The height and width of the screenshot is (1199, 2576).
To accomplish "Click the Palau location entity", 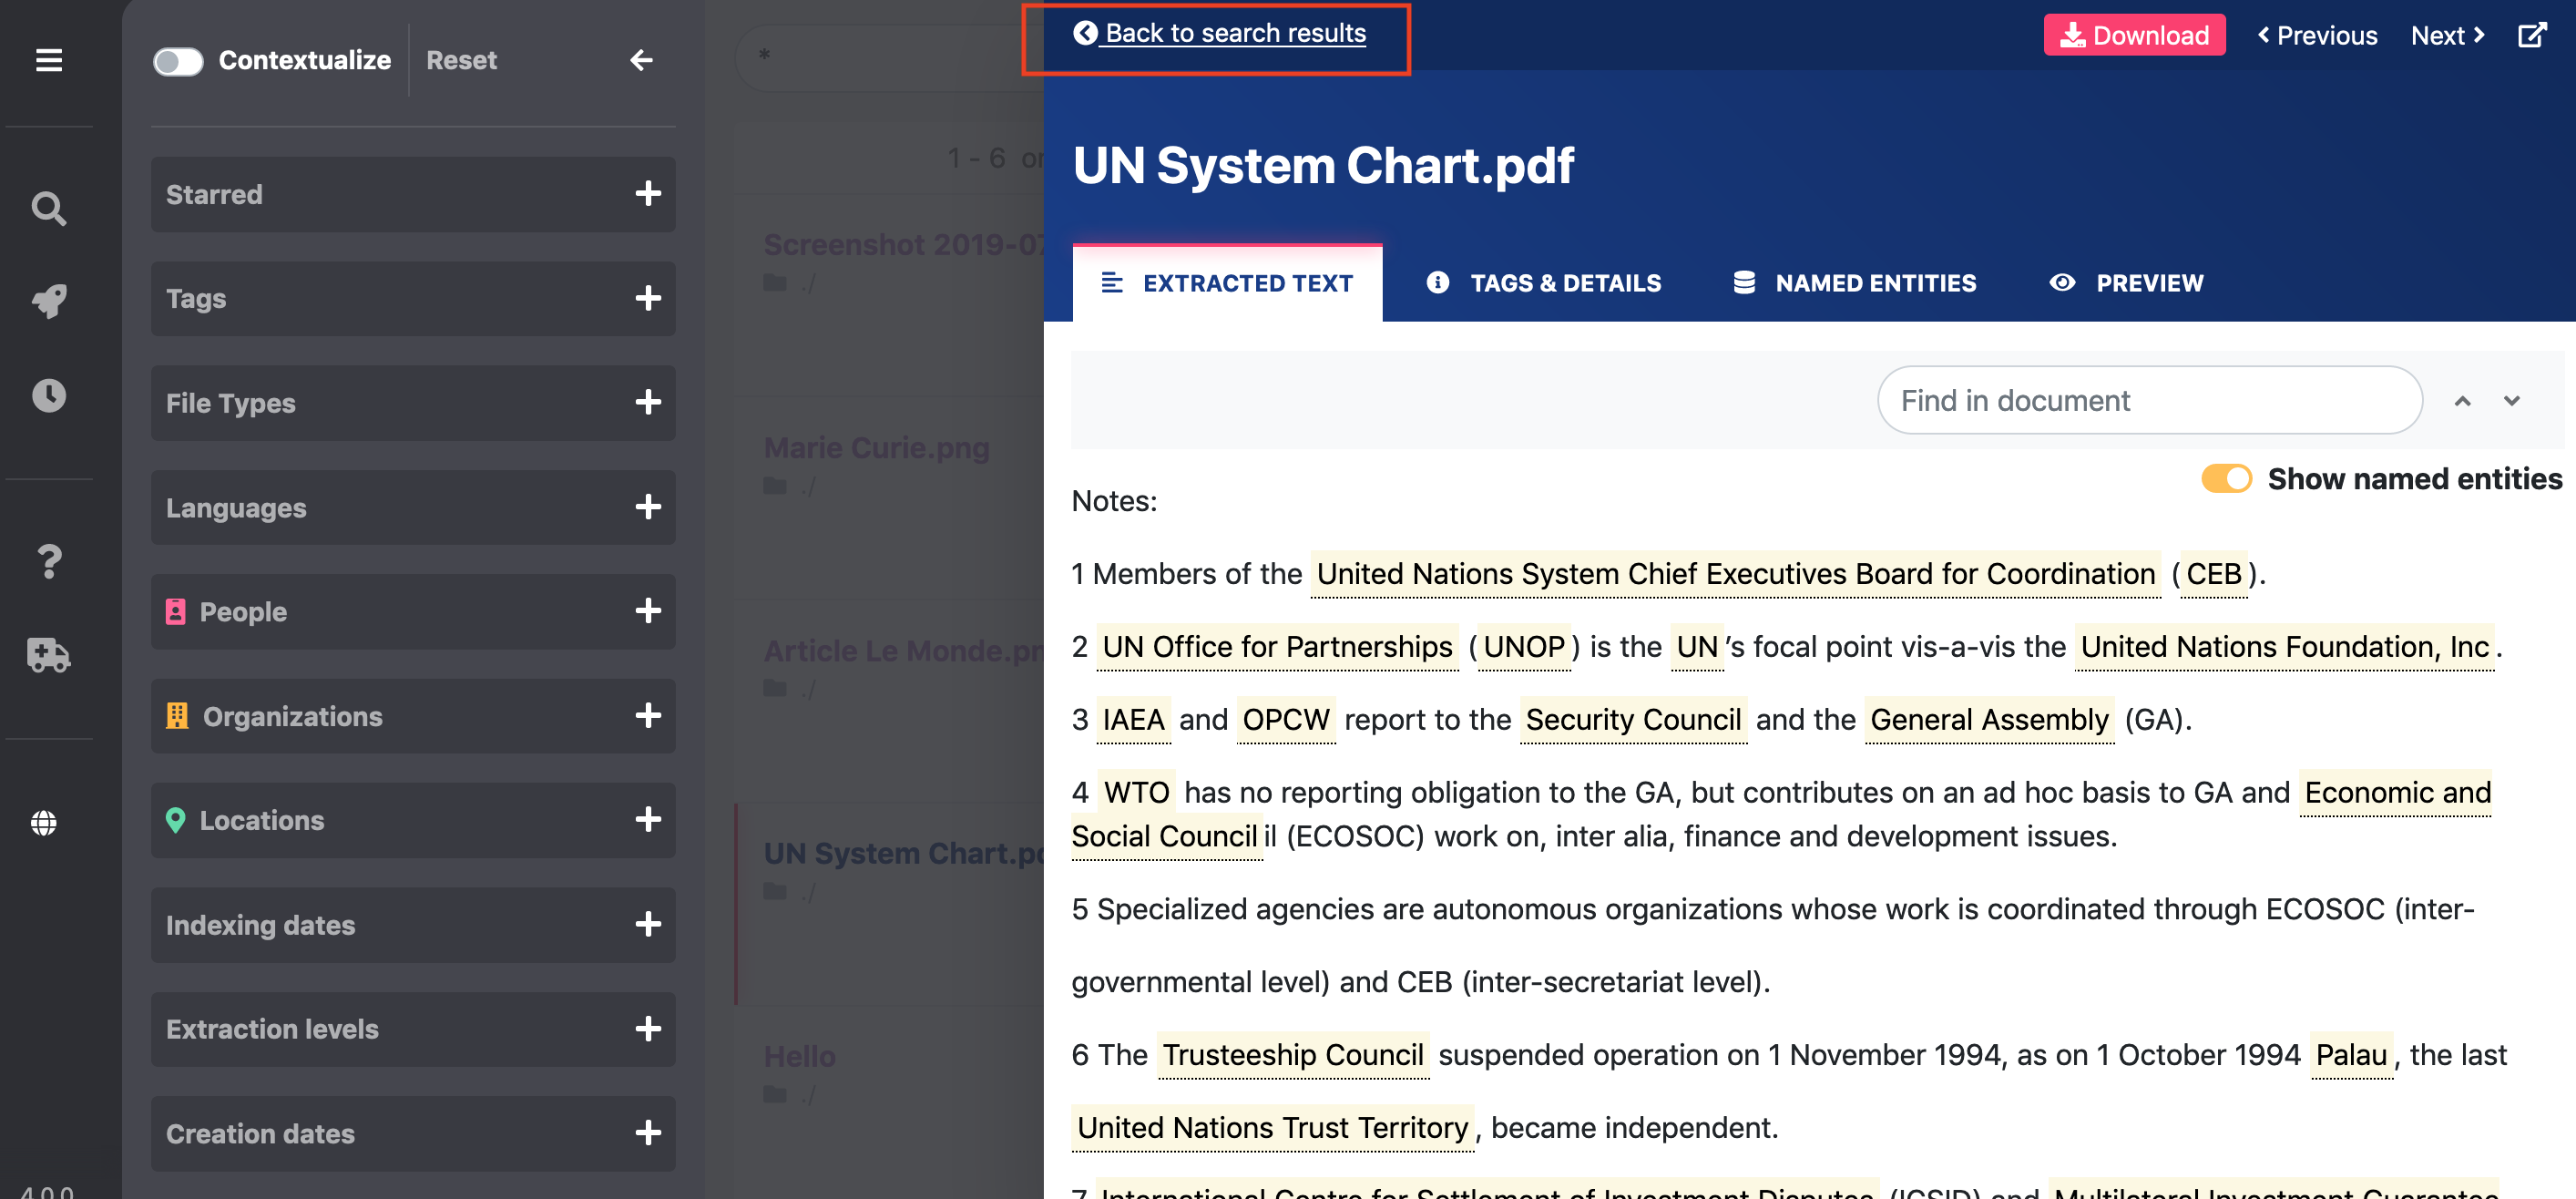I will (2351, 1055).
